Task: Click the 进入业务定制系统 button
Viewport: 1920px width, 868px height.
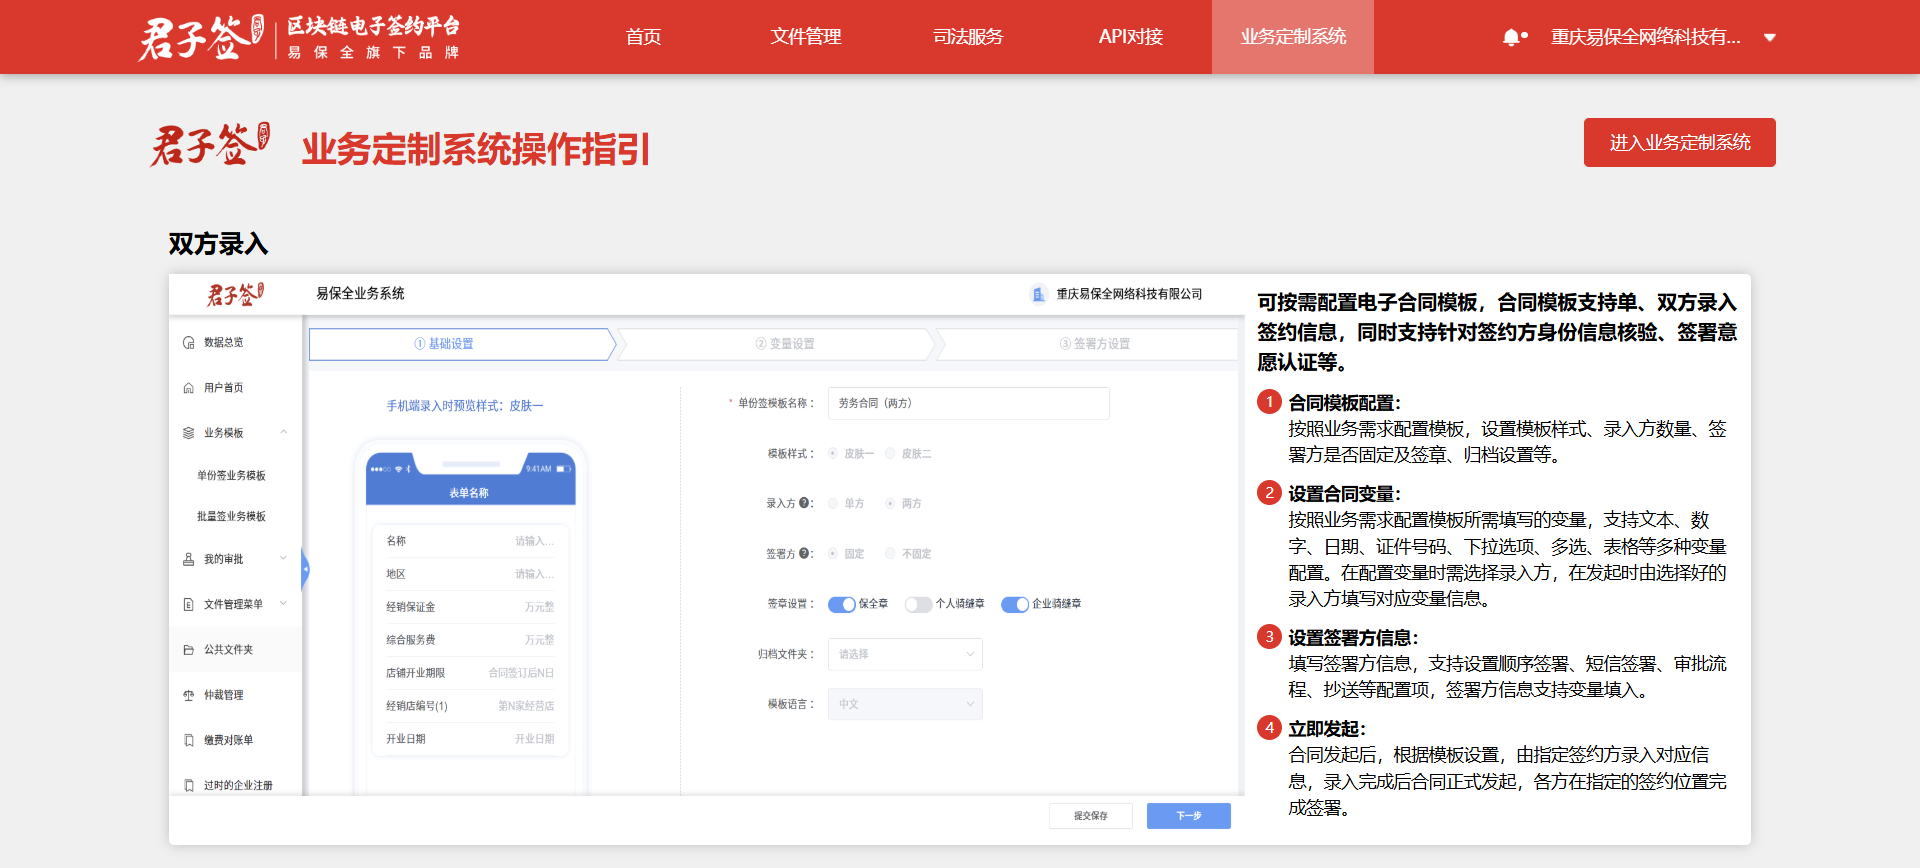Action: pyautogui.click(x=1679, y=143)
